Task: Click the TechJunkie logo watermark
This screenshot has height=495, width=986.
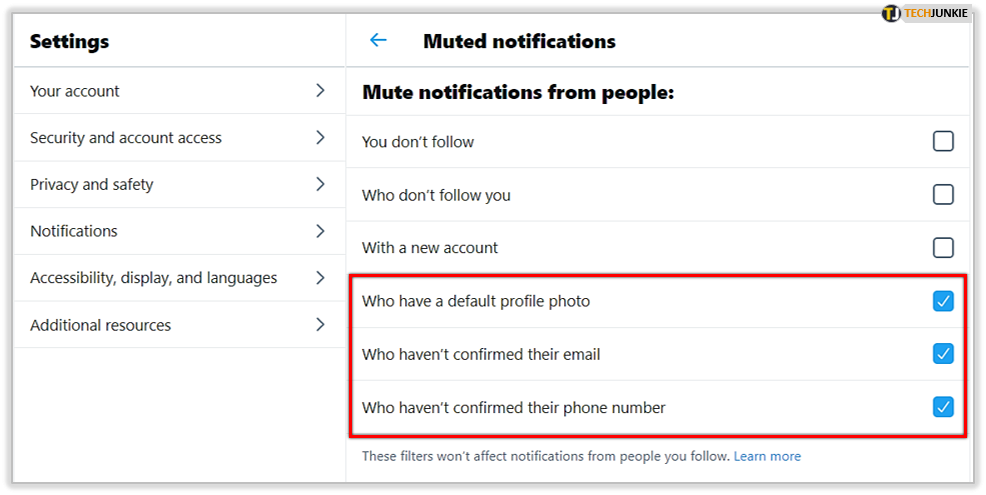Action: [925, 14]
